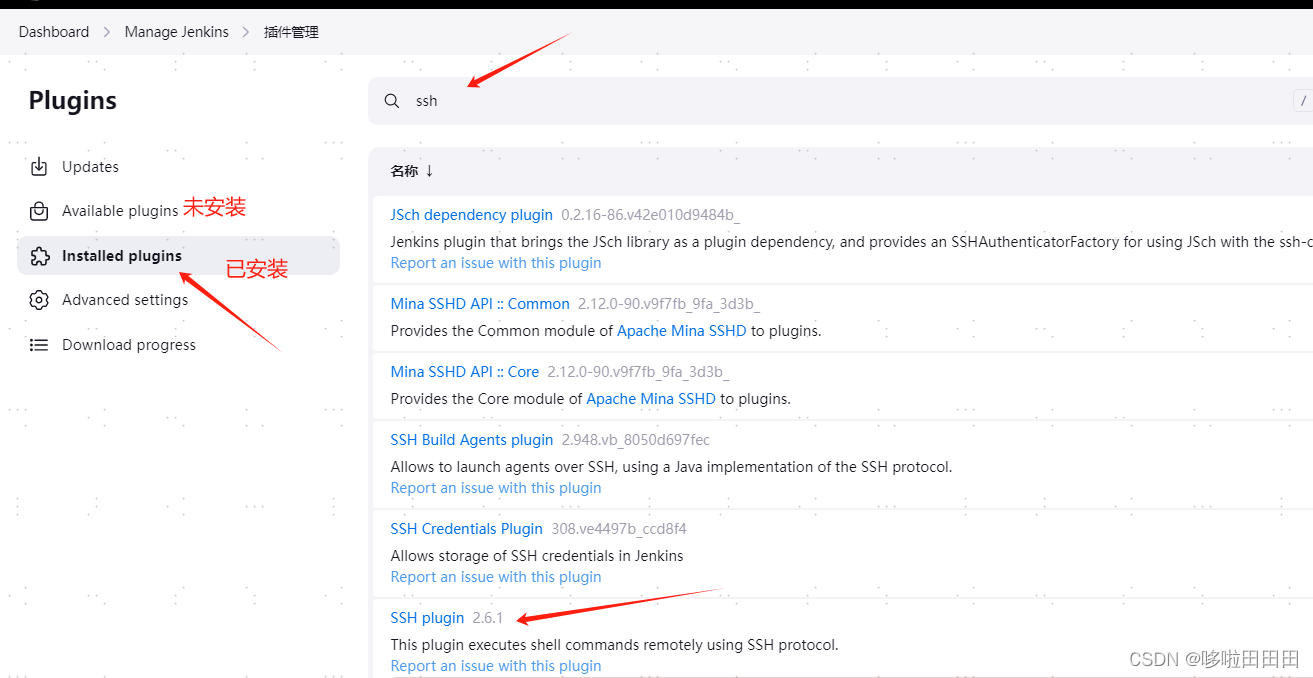Open Mina SSHD API :: Common plugin
Image resolution: width=1313 pixels, height=678 pixels.
pos(479,303)
